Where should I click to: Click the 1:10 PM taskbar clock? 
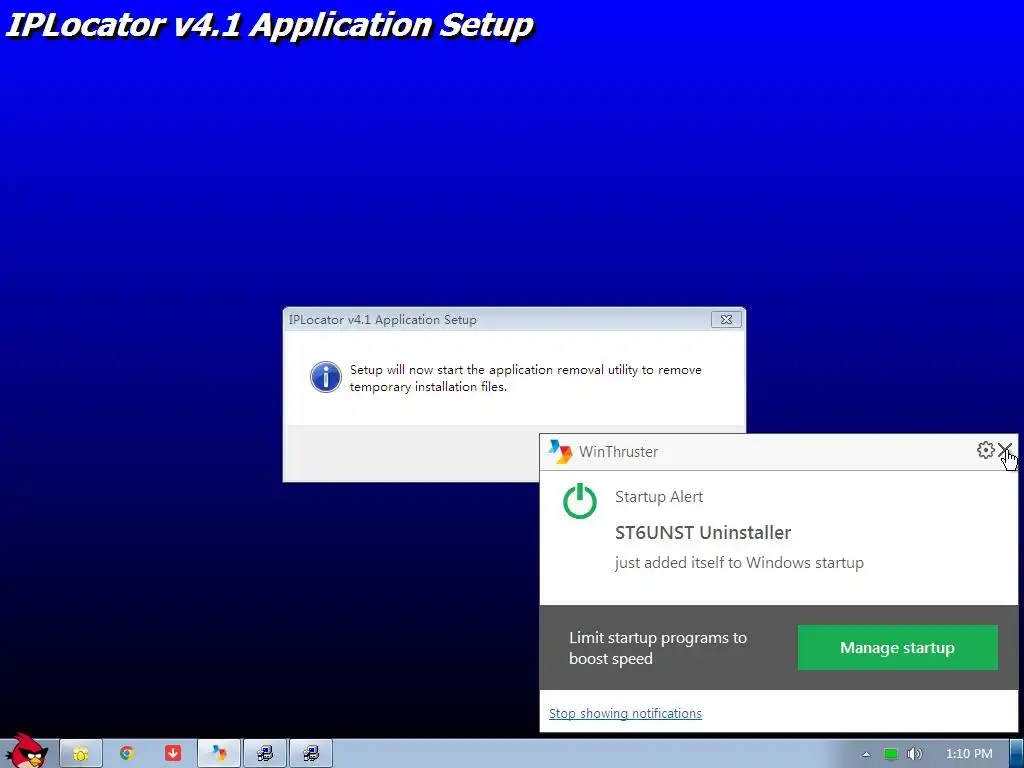click(969, 754)
